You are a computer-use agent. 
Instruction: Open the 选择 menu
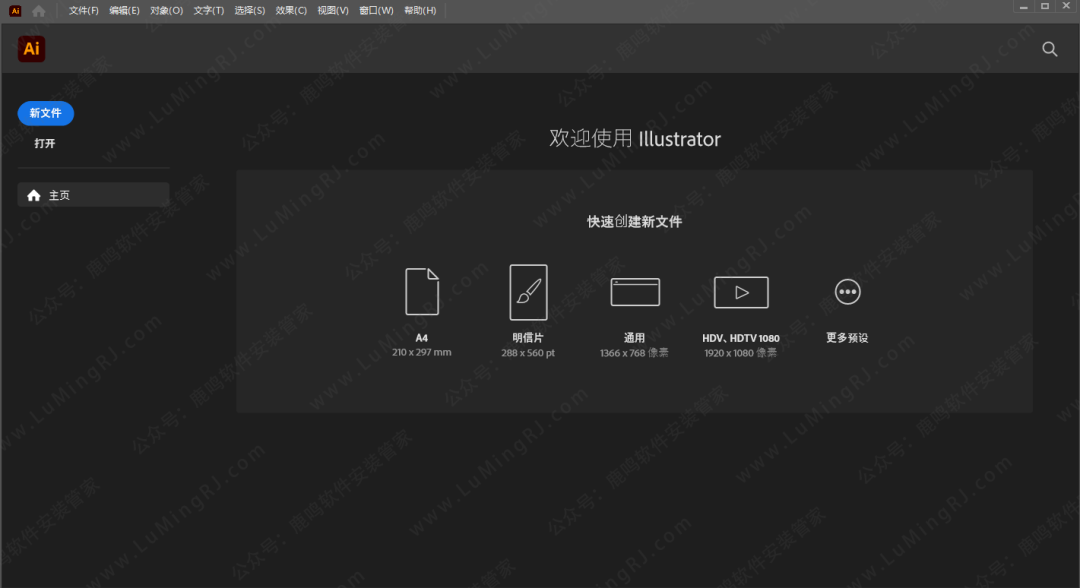coord(249,10)
